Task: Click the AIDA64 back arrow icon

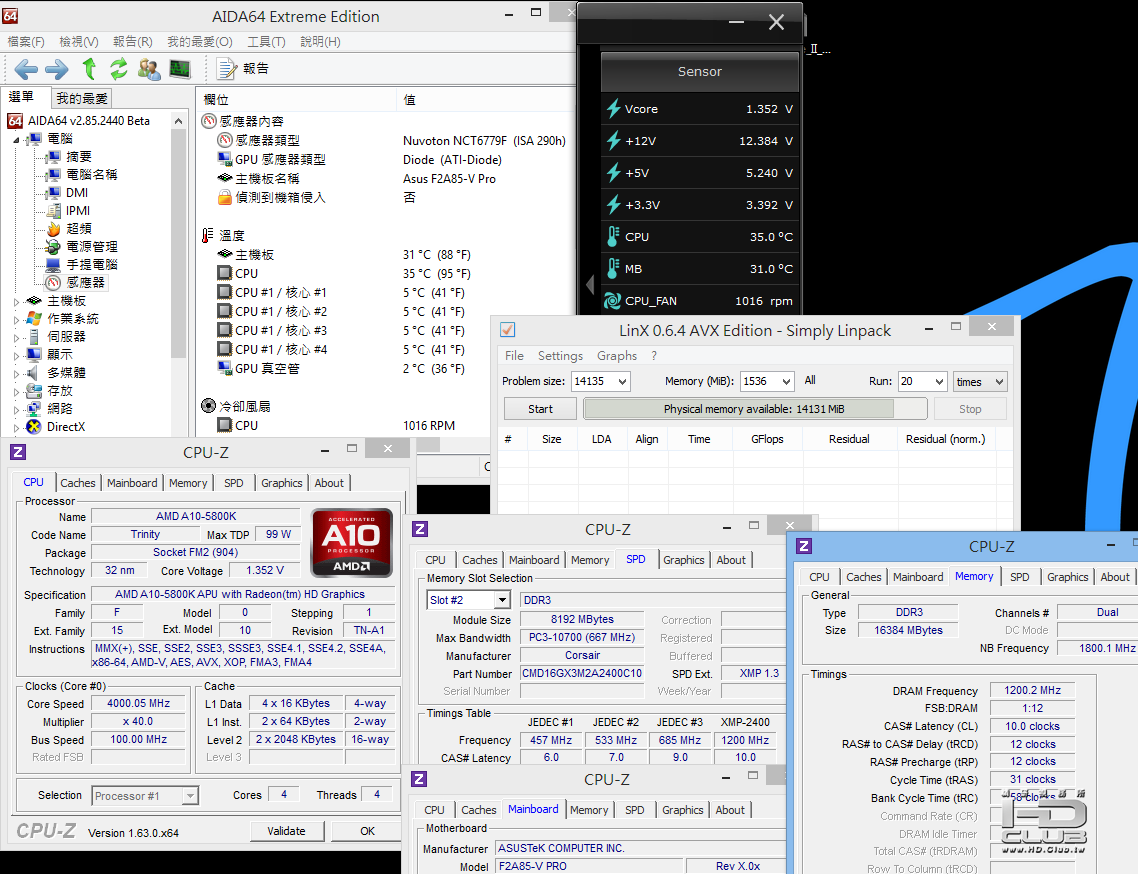Action: (26, 69)
